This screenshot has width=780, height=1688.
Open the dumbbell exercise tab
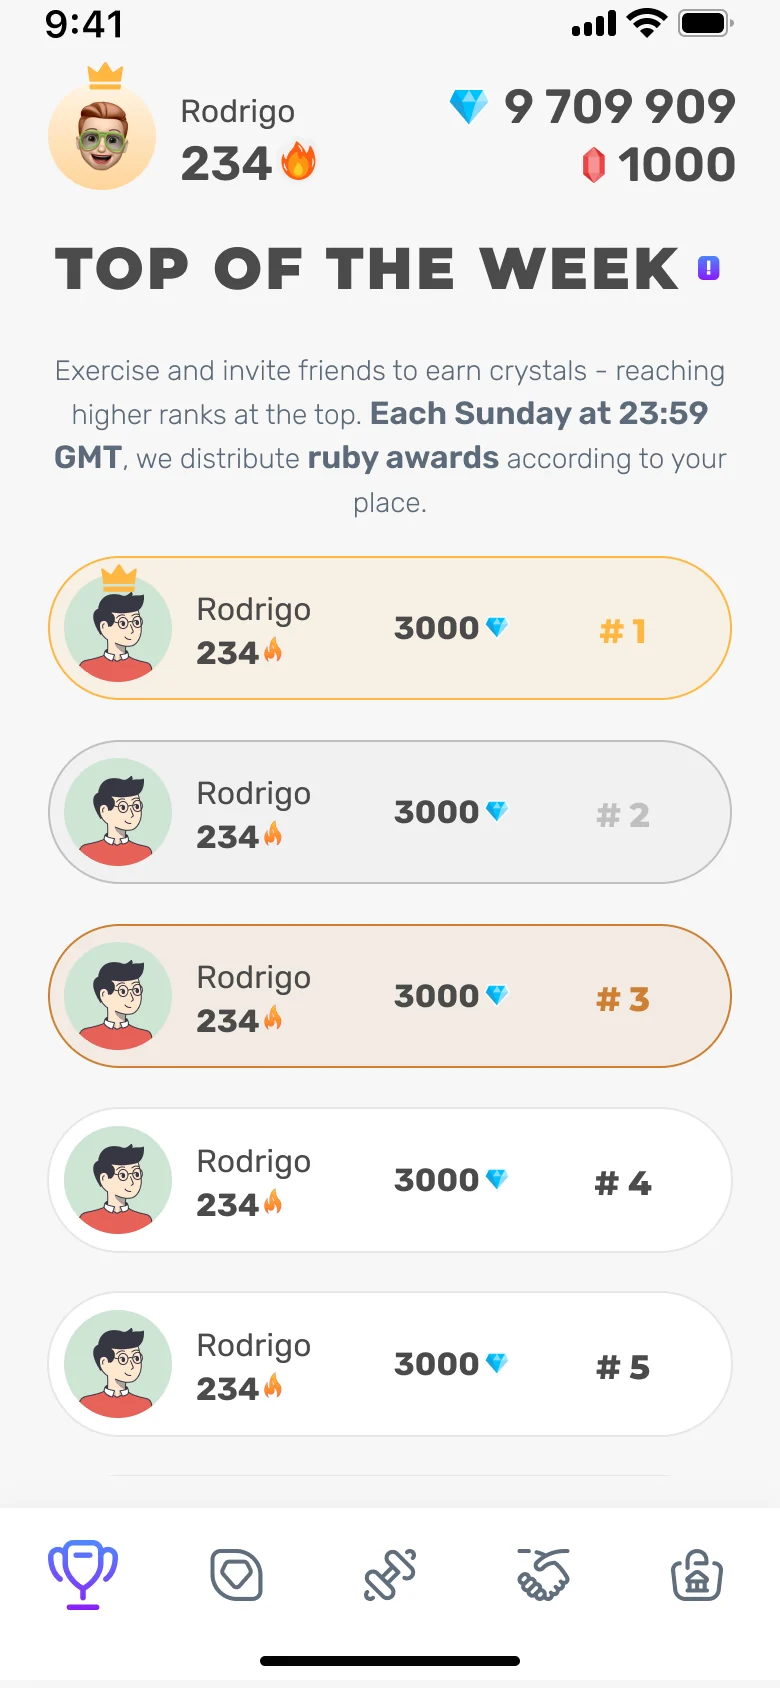(x=390, y=1575)
